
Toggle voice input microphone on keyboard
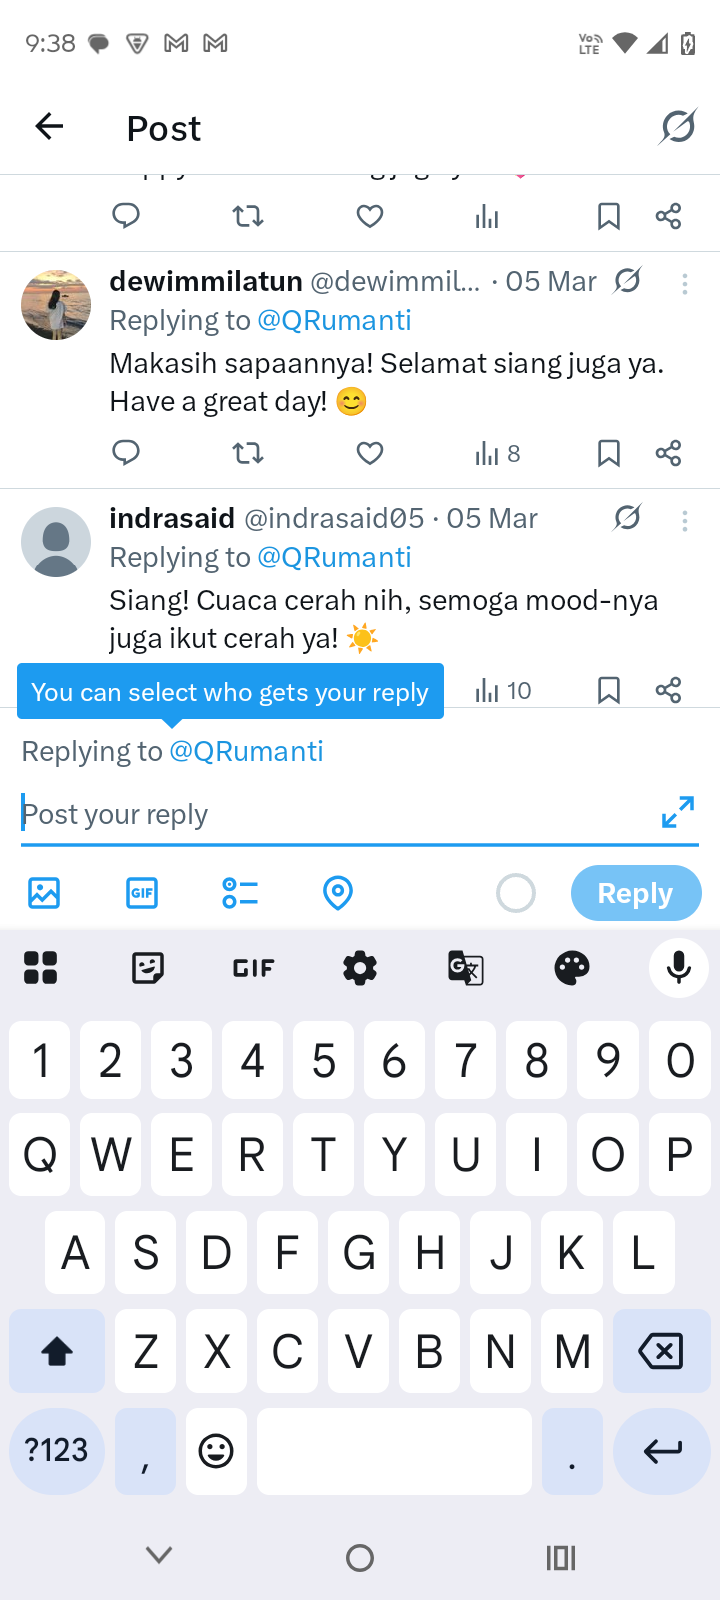point(679,967)
